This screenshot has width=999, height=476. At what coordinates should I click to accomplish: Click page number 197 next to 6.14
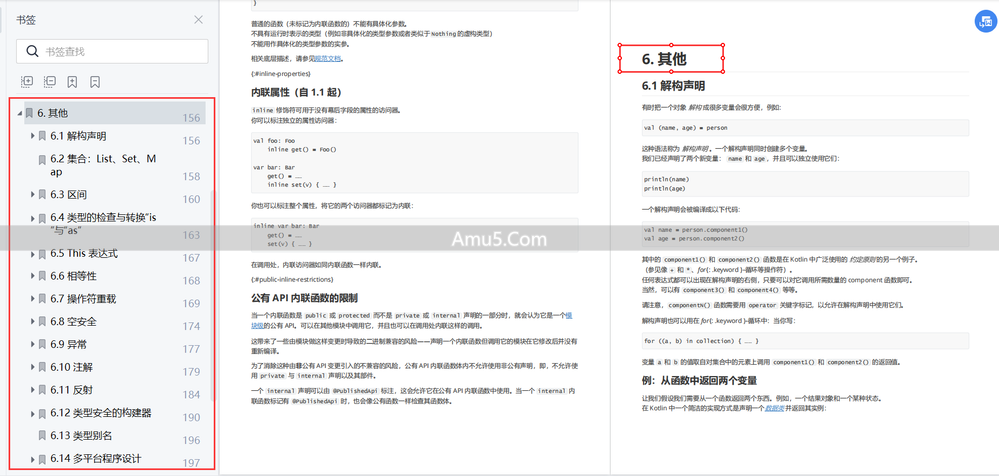click(191, 463)
